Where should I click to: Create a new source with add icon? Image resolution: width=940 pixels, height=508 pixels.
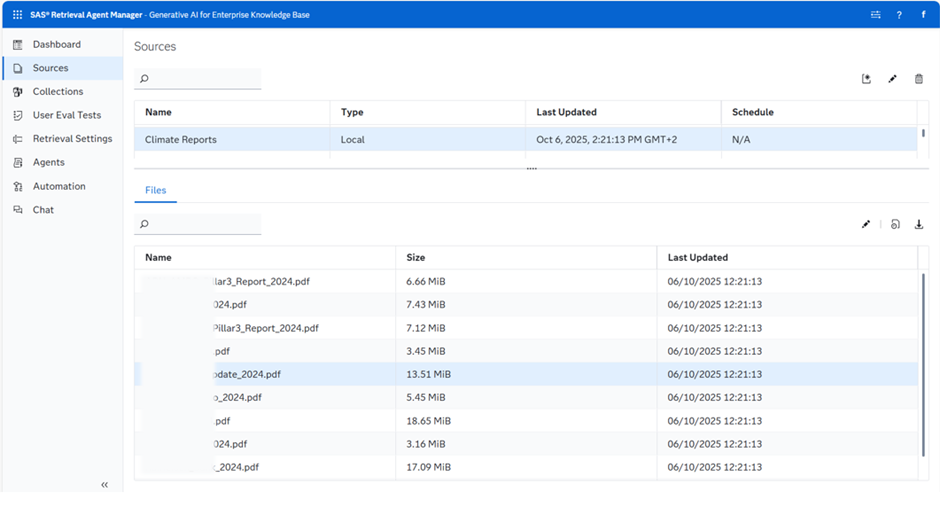point(866,79)
